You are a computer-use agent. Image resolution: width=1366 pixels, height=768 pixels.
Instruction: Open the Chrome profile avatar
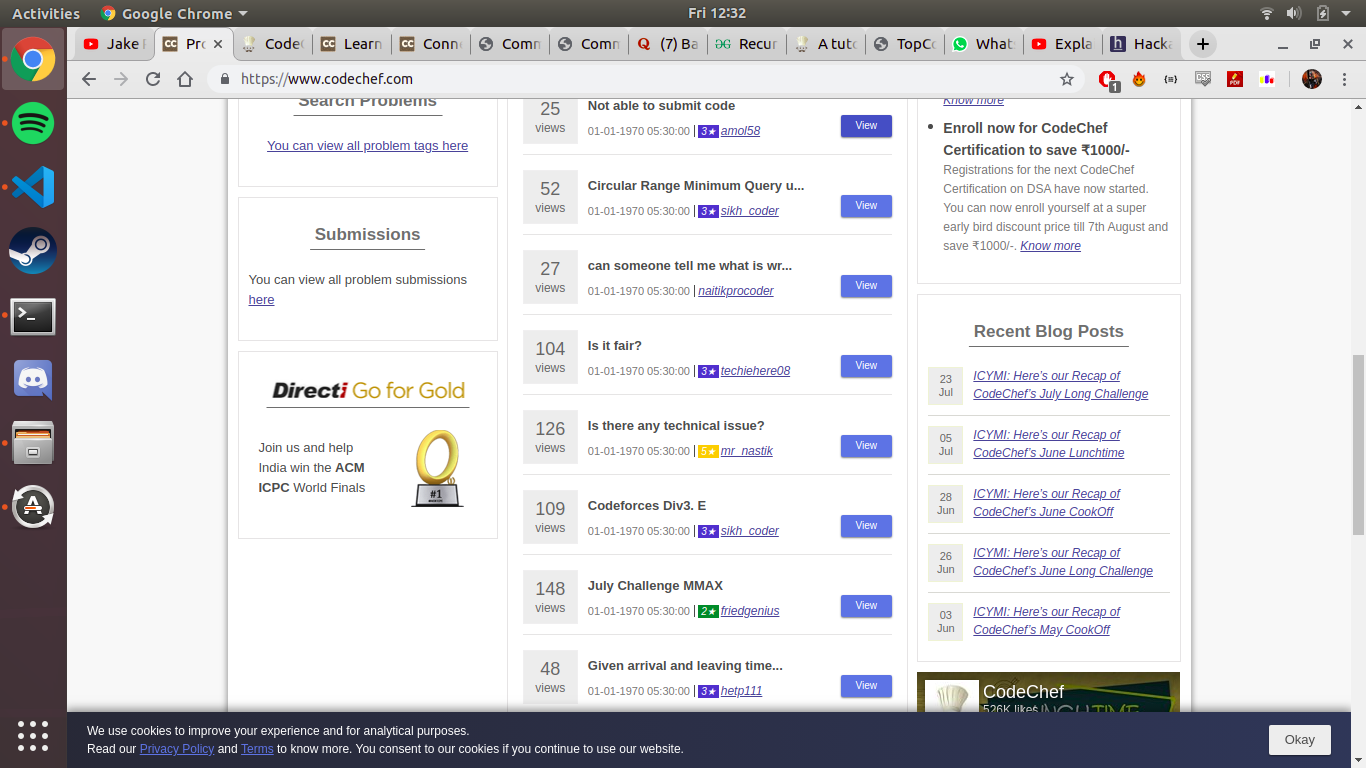(x=1312, y=79)
